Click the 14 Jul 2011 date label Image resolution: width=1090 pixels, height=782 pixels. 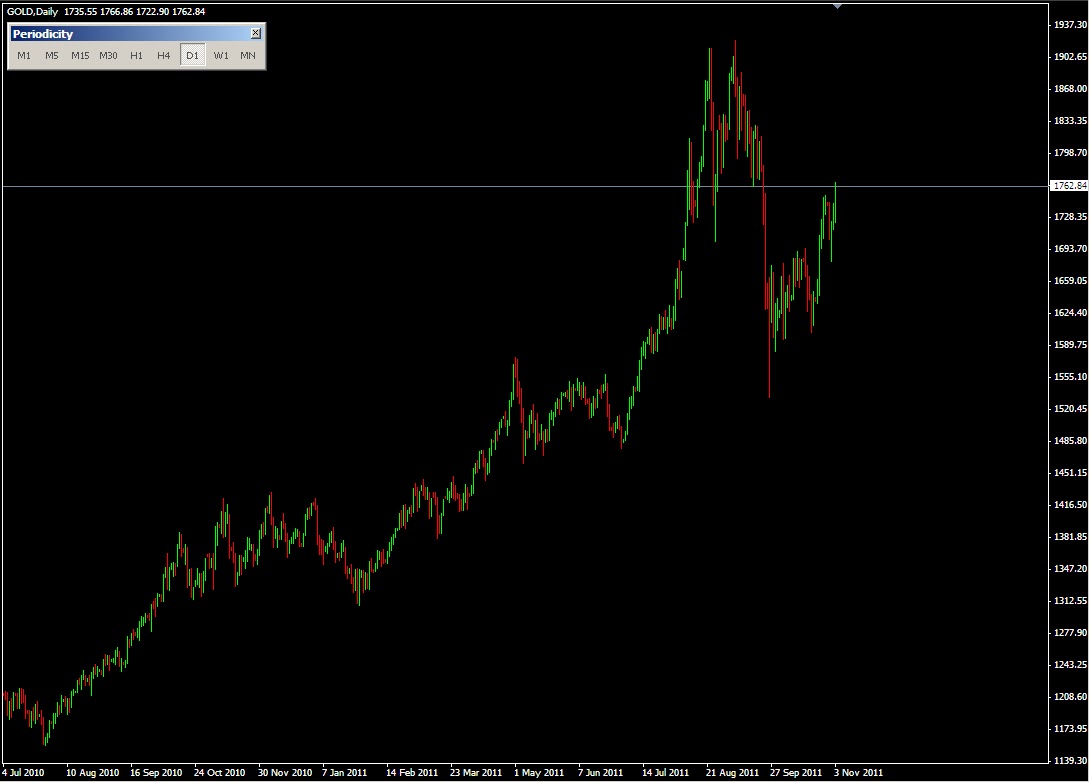click(x=665, y=772)
